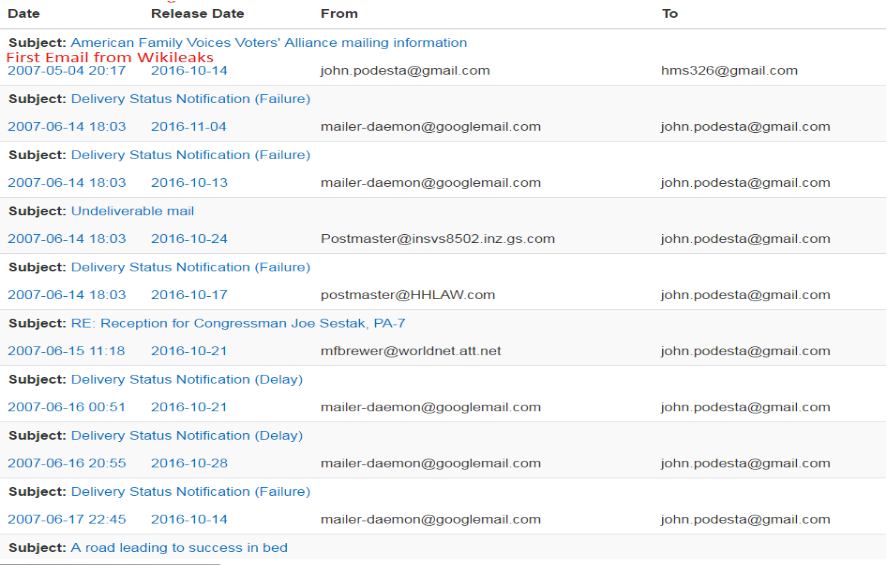The image size is (889, 578).
Task: Select release date 2016-10-14 for hms326 email
Action: [189, 71]
